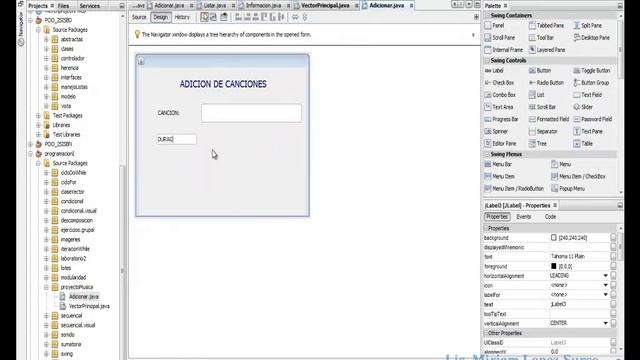Open the Events tab in Properties
This screenshot has width=640, height=360.
(x=524, y=217)
